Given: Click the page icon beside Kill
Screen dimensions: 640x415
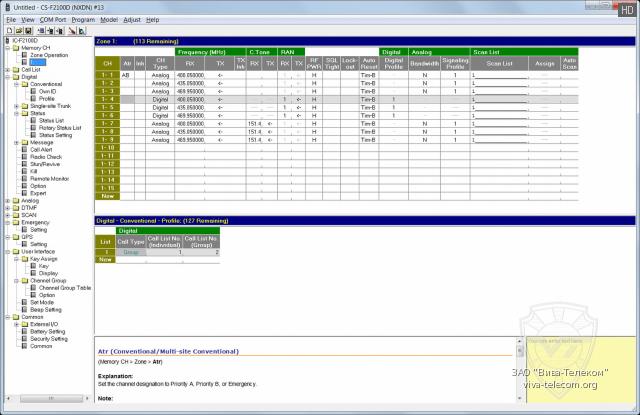Looking at the screenshot, I should [x=24, y=171].
